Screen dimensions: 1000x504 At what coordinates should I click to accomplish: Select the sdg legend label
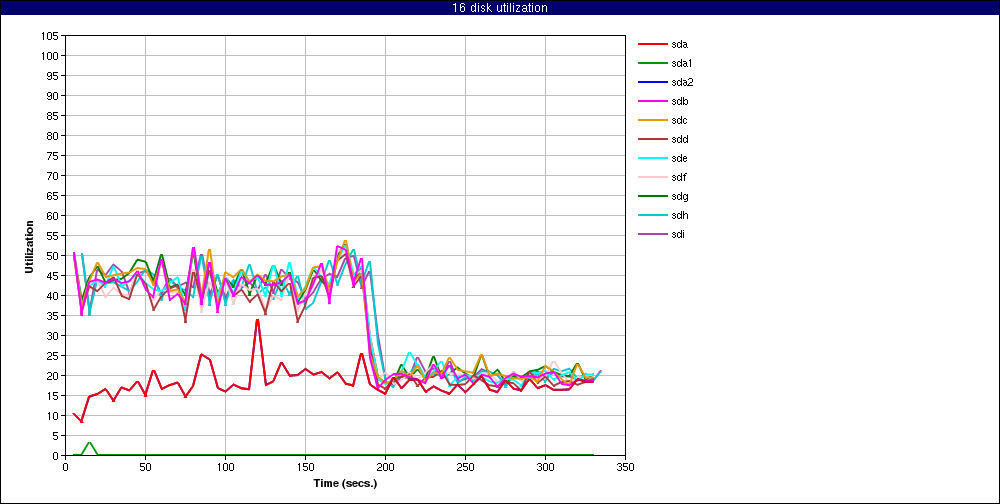pyautogui.click(x=679, y=196)
